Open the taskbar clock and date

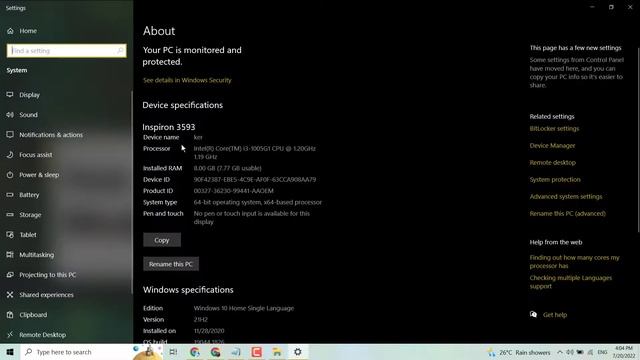tap(624, 352)
